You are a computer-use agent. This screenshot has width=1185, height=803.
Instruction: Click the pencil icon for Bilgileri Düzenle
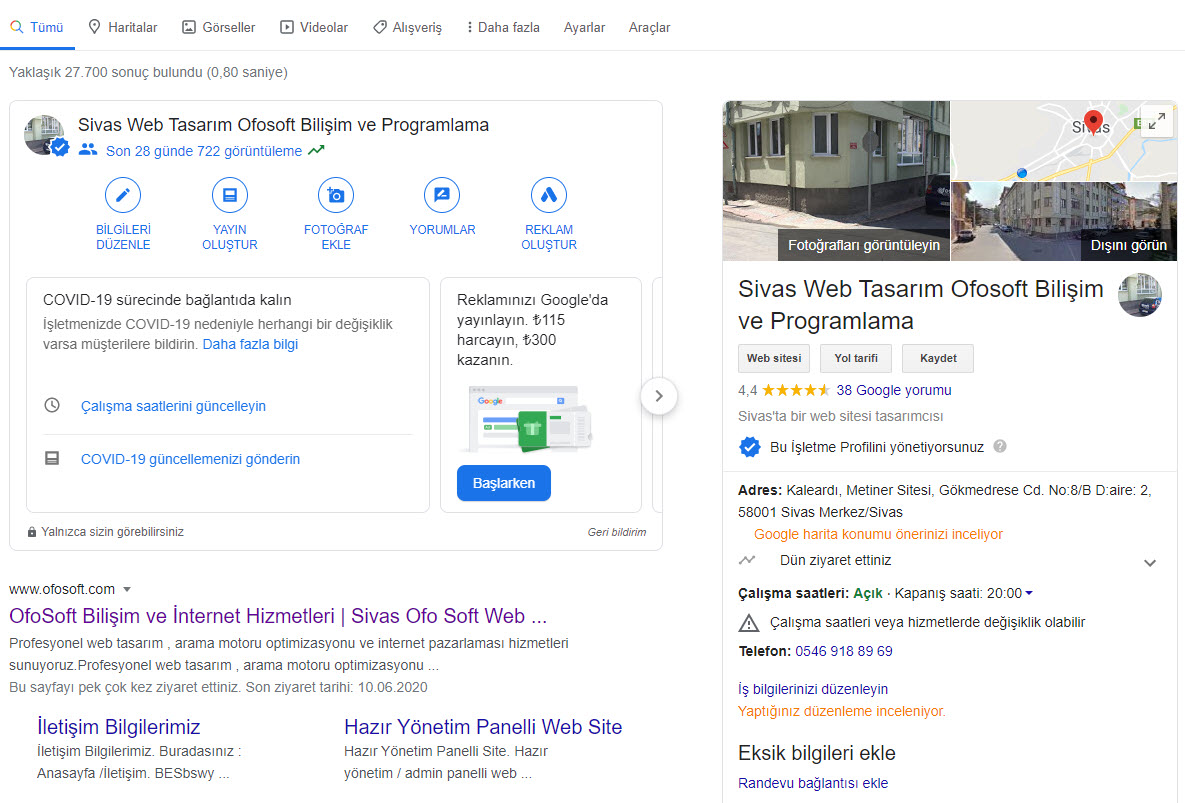[123, 195]
